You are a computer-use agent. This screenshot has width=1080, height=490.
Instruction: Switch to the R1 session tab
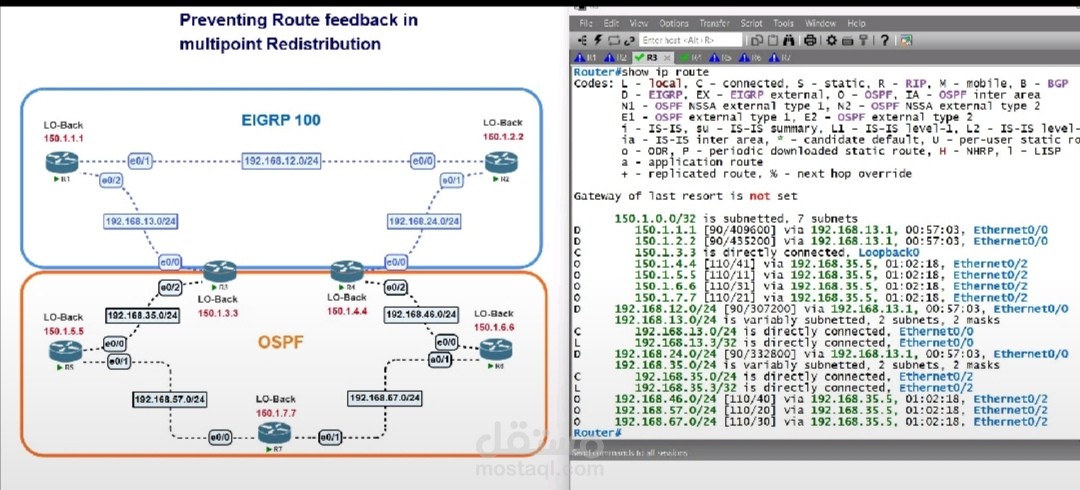[585, 57]
